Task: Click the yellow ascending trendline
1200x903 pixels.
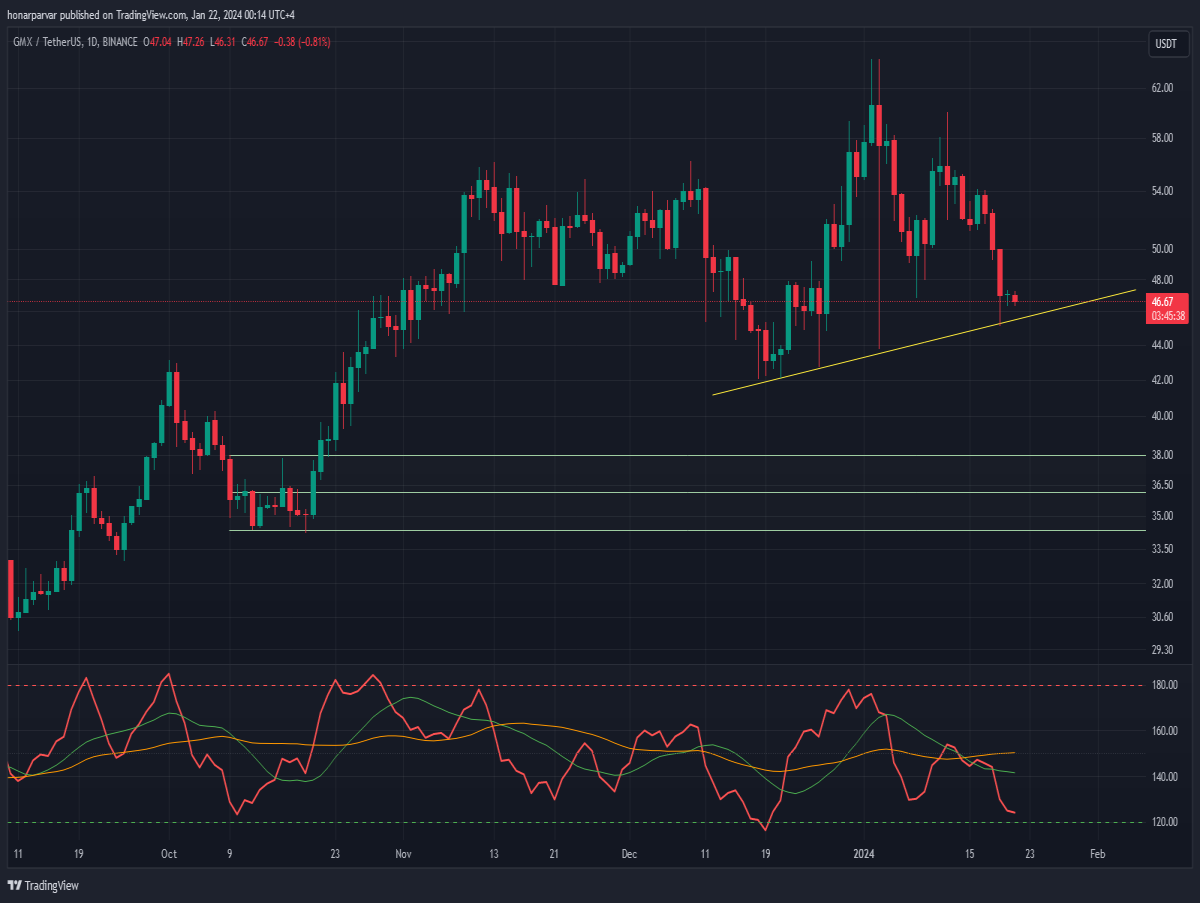Action: tap(924, 342)
